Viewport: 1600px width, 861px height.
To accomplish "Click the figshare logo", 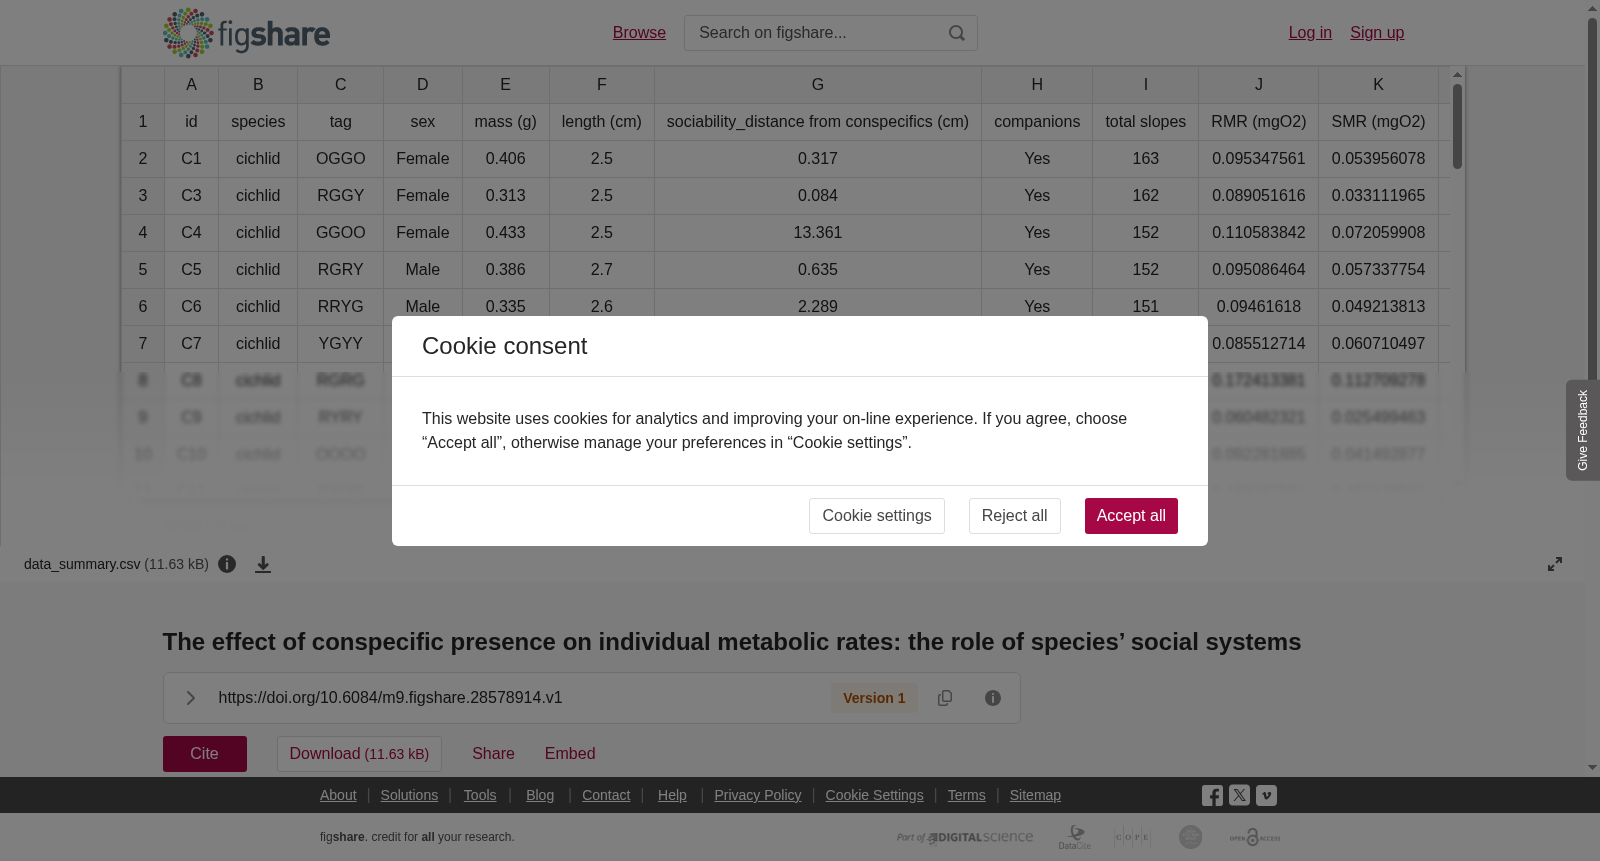I will pos(246,33).
